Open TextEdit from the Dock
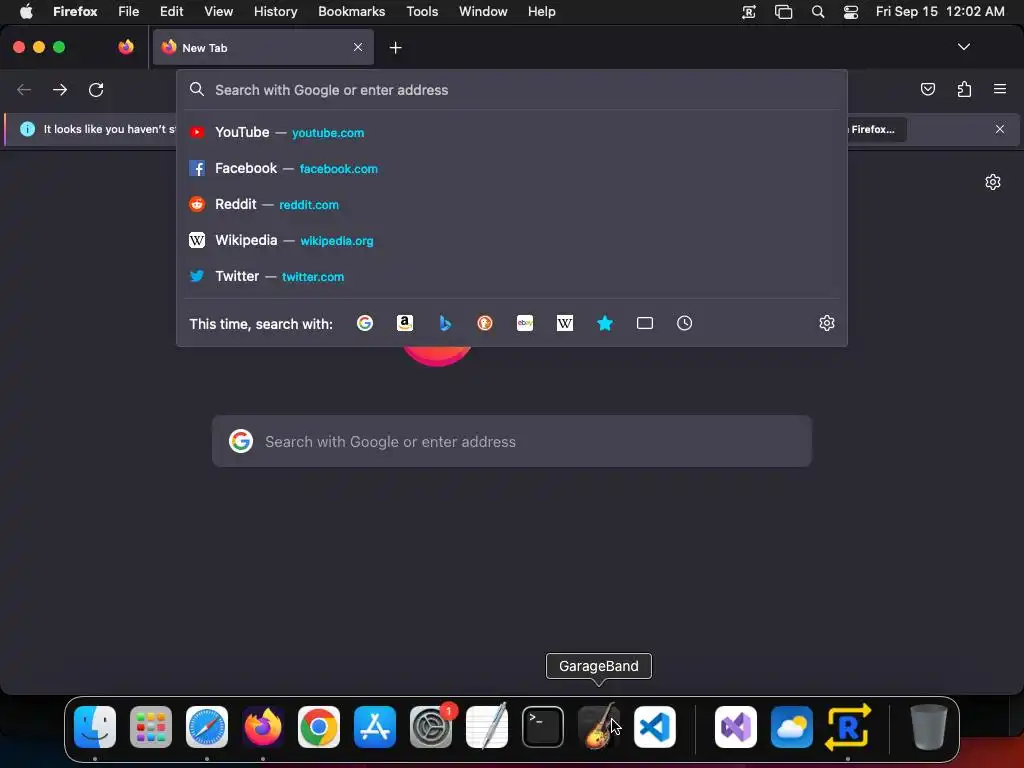Image resolution: width=1024 pixels, height=768 pixels. tap(487, 726)
